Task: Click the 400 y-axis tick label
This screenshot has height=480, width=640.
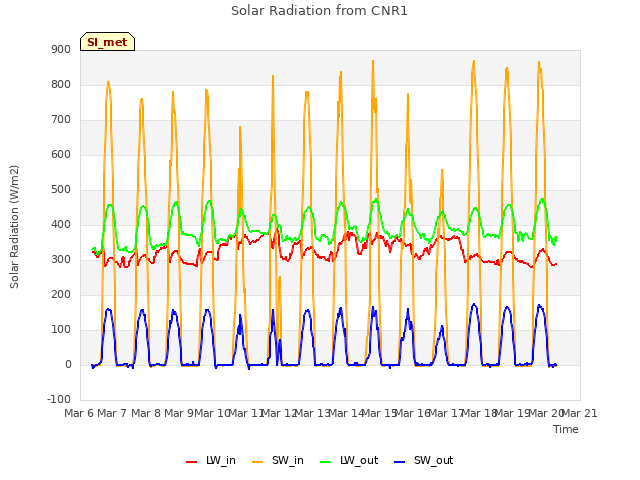Action: click(61, 224)
